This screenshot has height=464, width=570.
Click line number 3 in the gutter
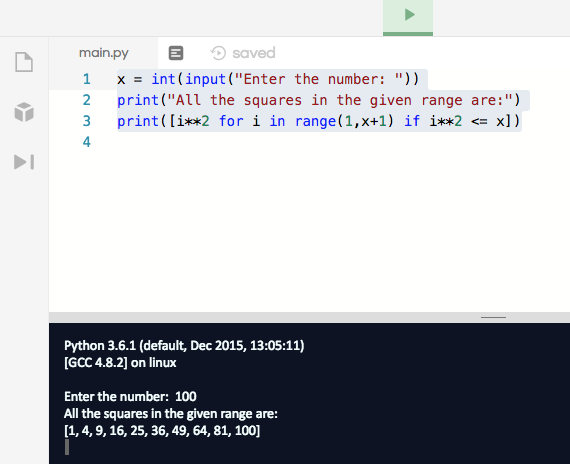[x=87, y=121]
